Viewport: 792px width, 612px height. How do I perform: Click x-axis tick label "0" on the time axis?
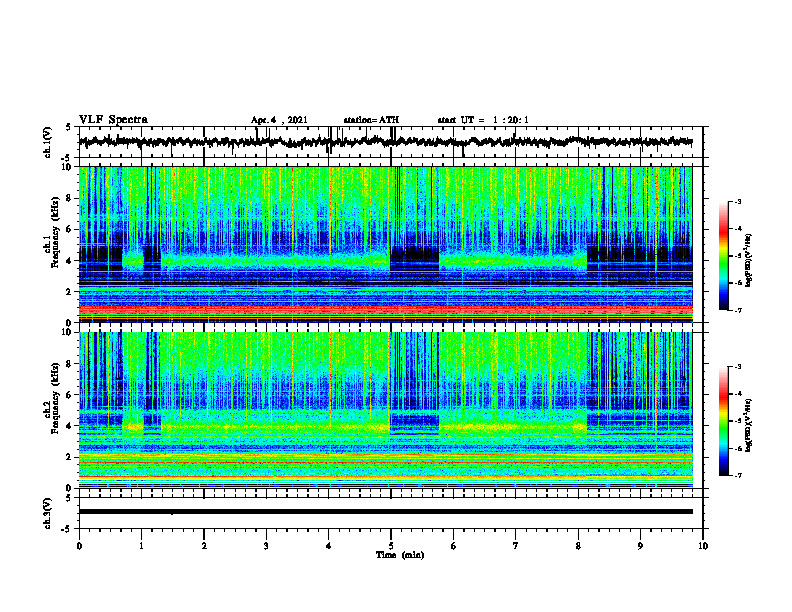79,546
